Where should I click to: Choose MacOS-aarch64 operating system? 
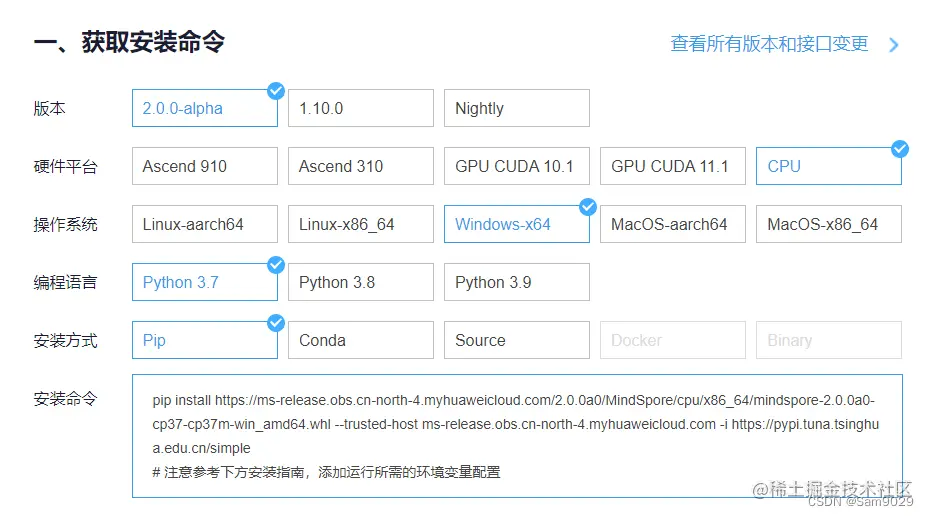click(x=672, y=224)
